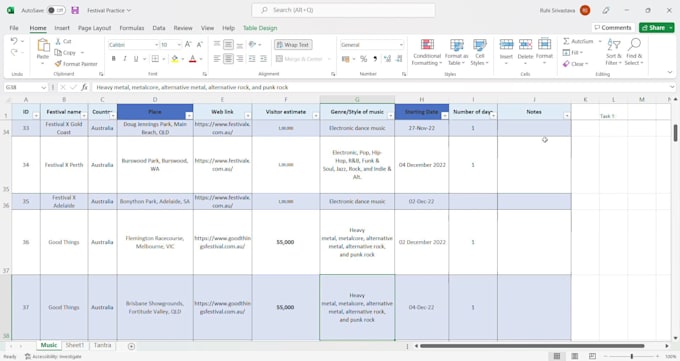Click Format cells icon
The image size is (680, 361).
click(544, 44)
